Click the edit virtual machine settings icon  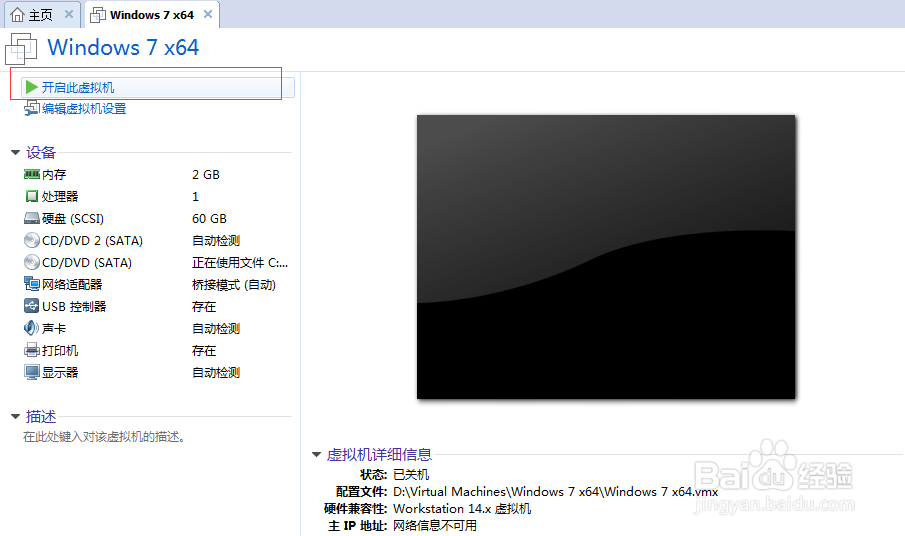click(32, 108)
